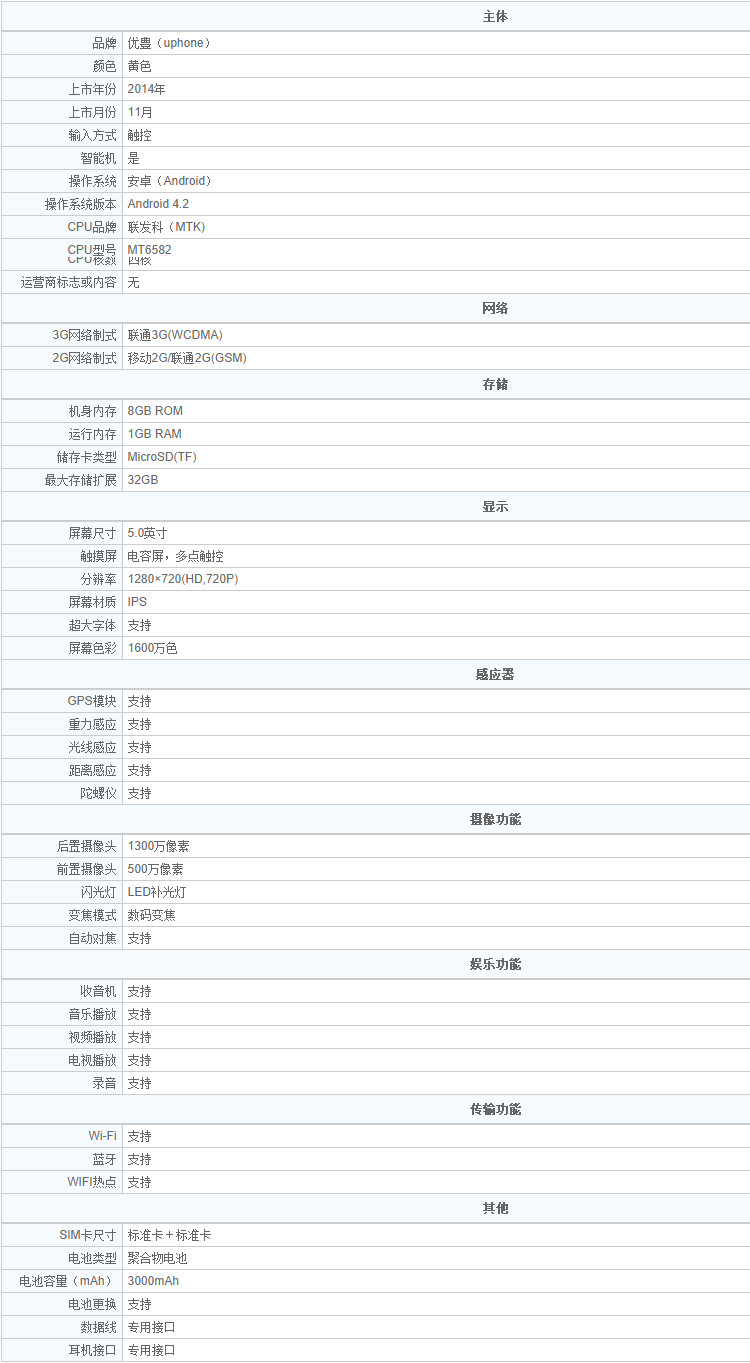Click the '摄像功能' section header

point(495,819)
